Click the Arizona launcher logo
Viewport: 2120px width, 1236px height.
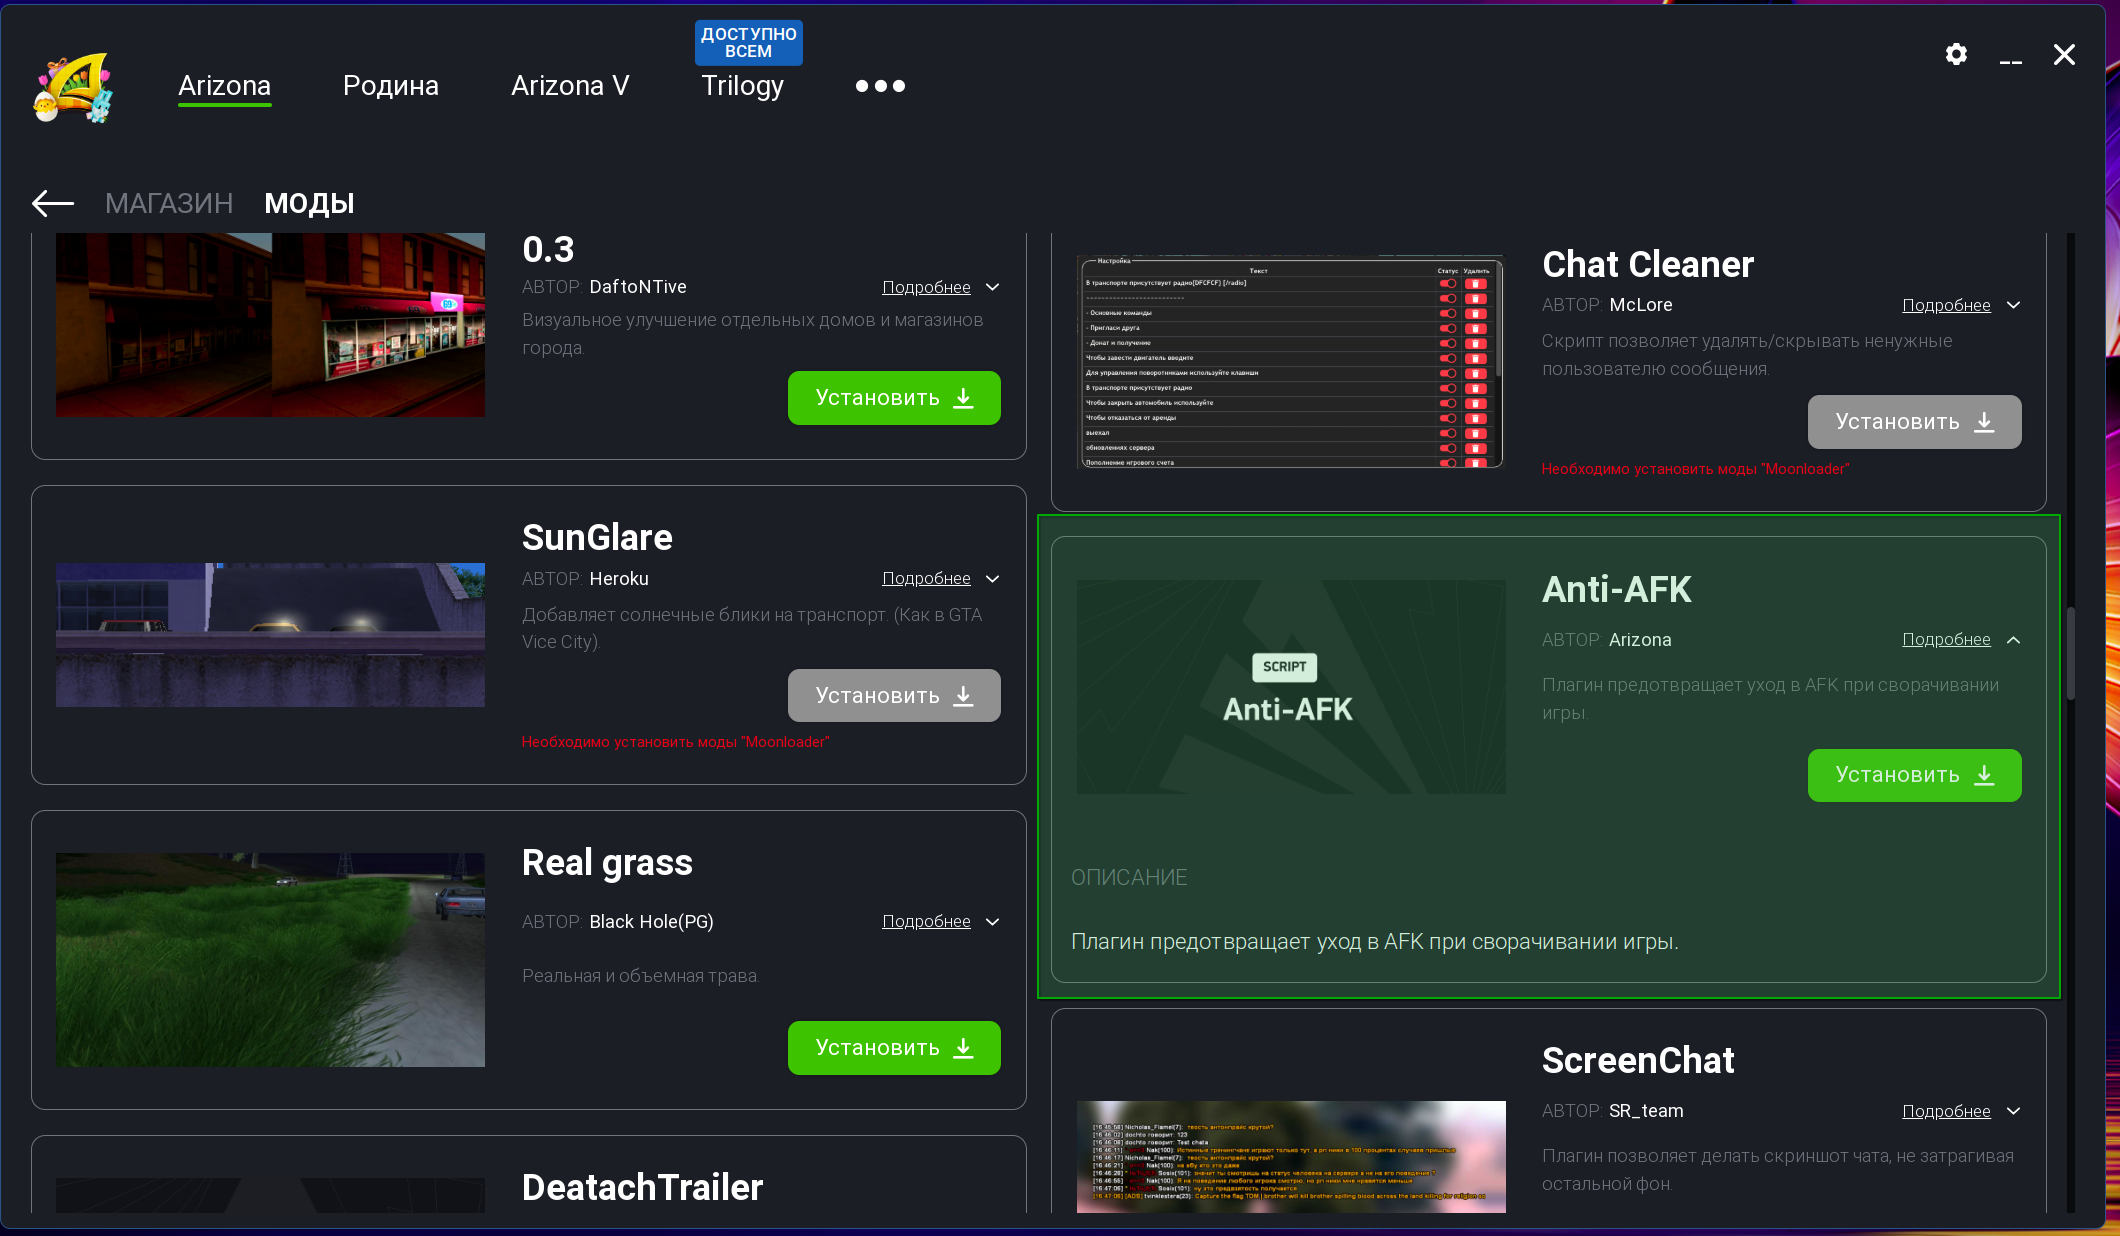73,88
